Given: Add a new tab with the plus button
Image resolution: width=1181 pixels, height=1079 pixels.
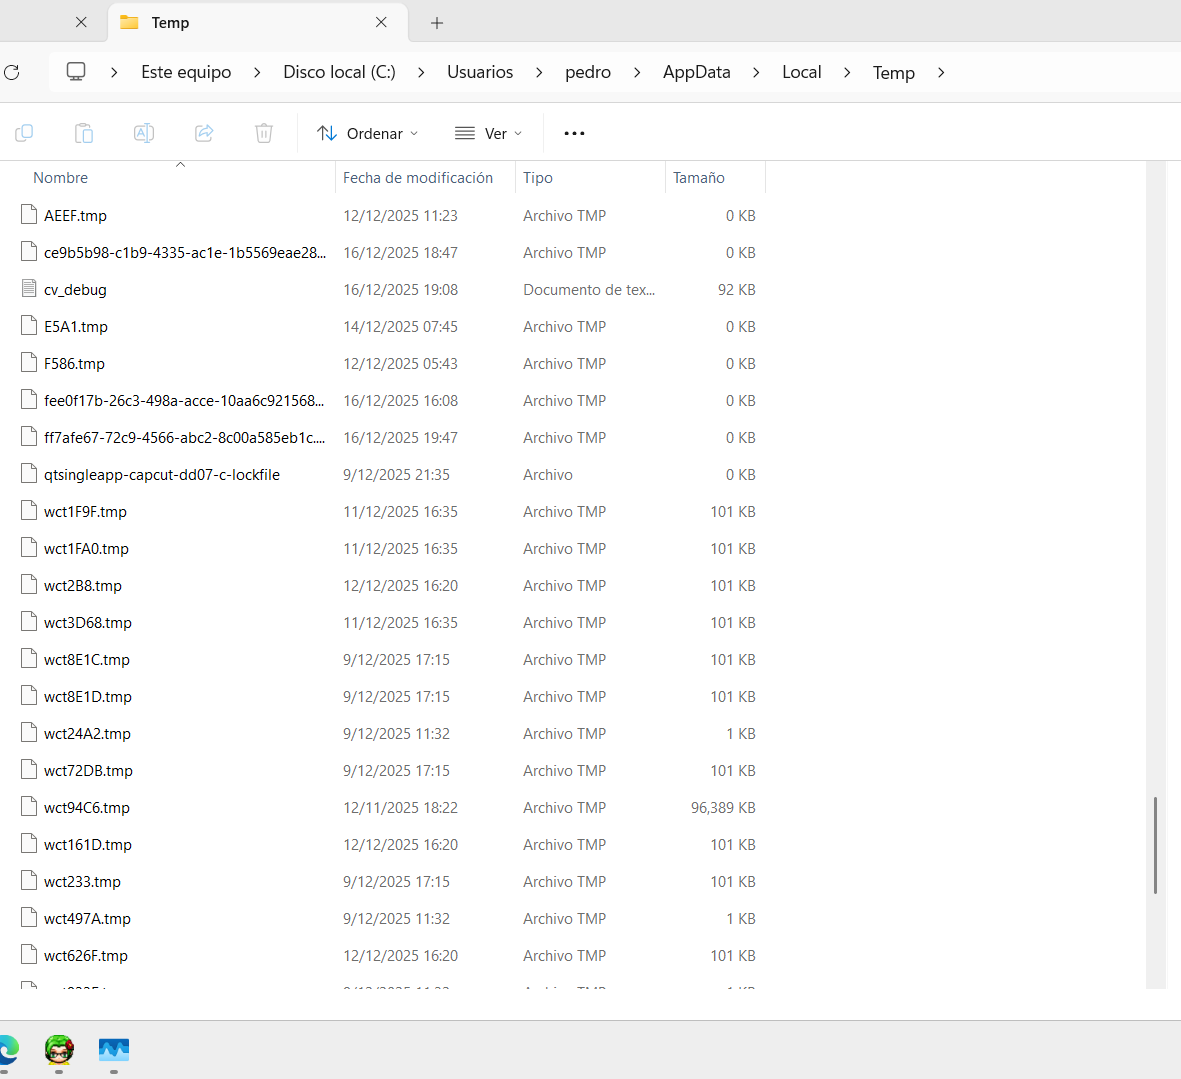Looking at the screenshot, I should [437, 23].
